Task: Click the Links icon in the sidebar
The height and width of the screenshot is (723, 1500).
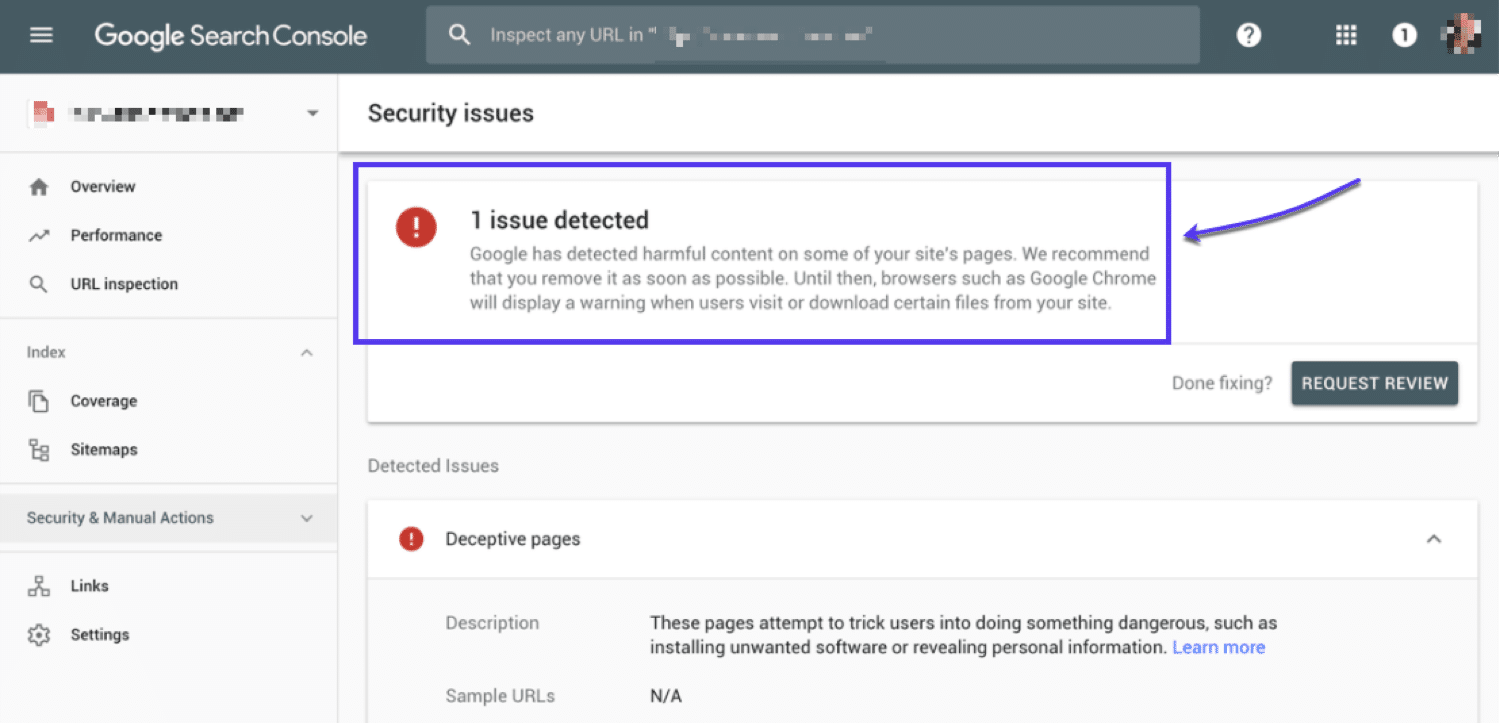Action: (38, 585)
